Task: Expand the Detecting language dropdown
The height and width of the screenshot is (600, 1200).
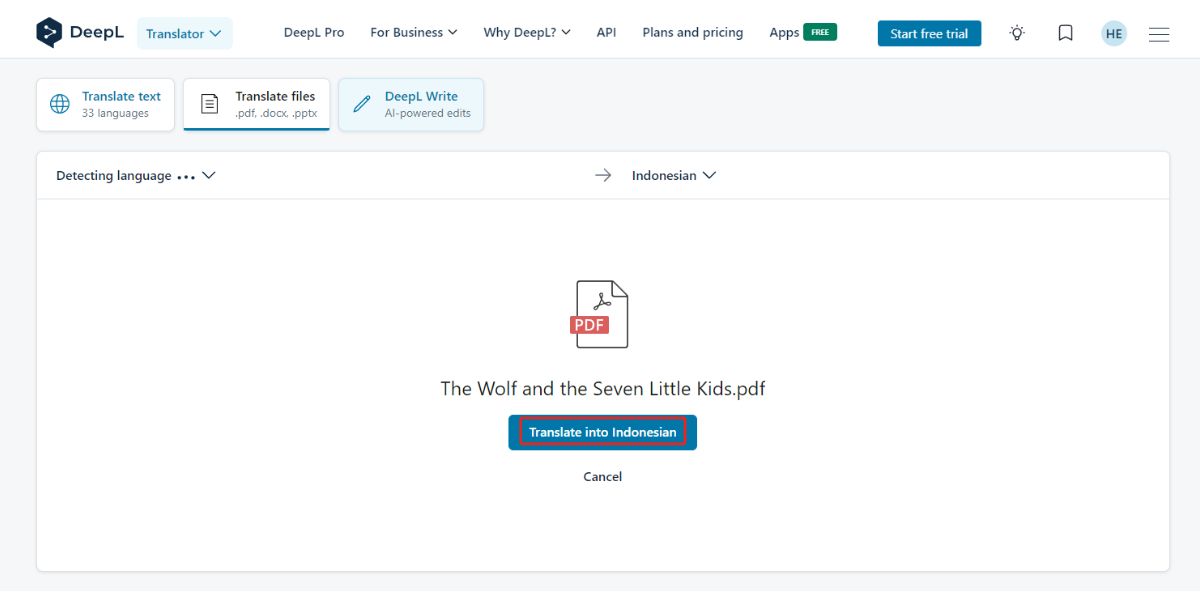Action: click(135, 175)
